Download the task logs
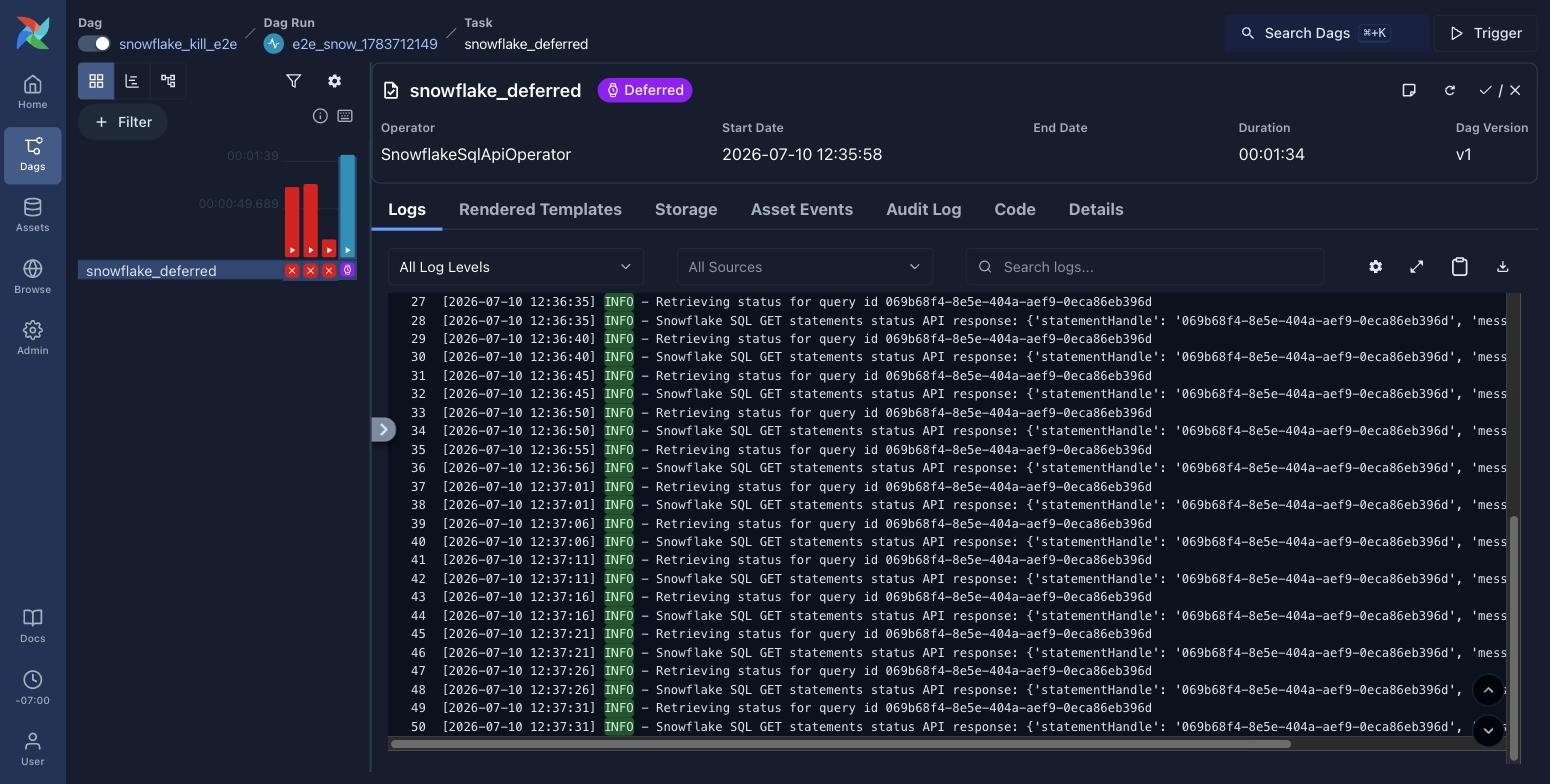 (1502, 267)
